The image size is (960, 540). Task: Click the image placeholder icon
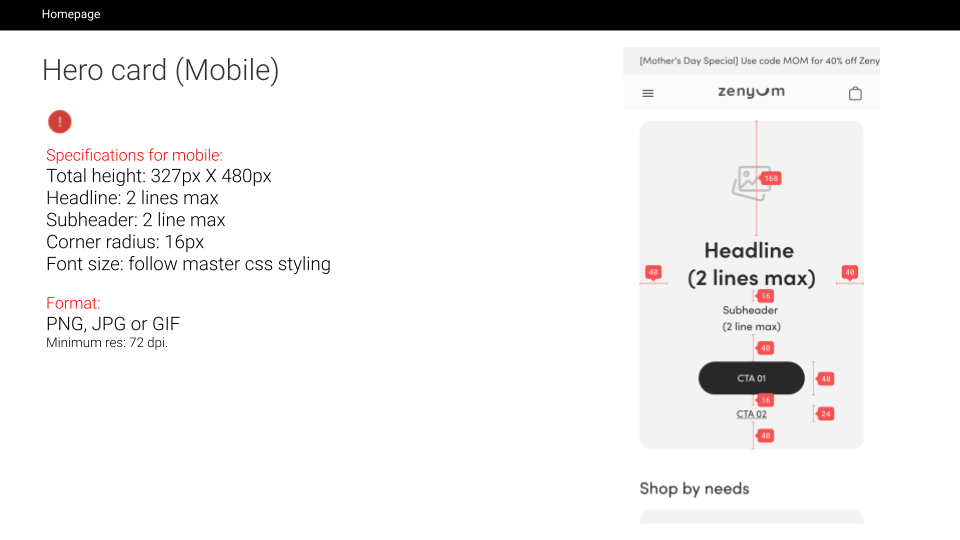[751, 183]
